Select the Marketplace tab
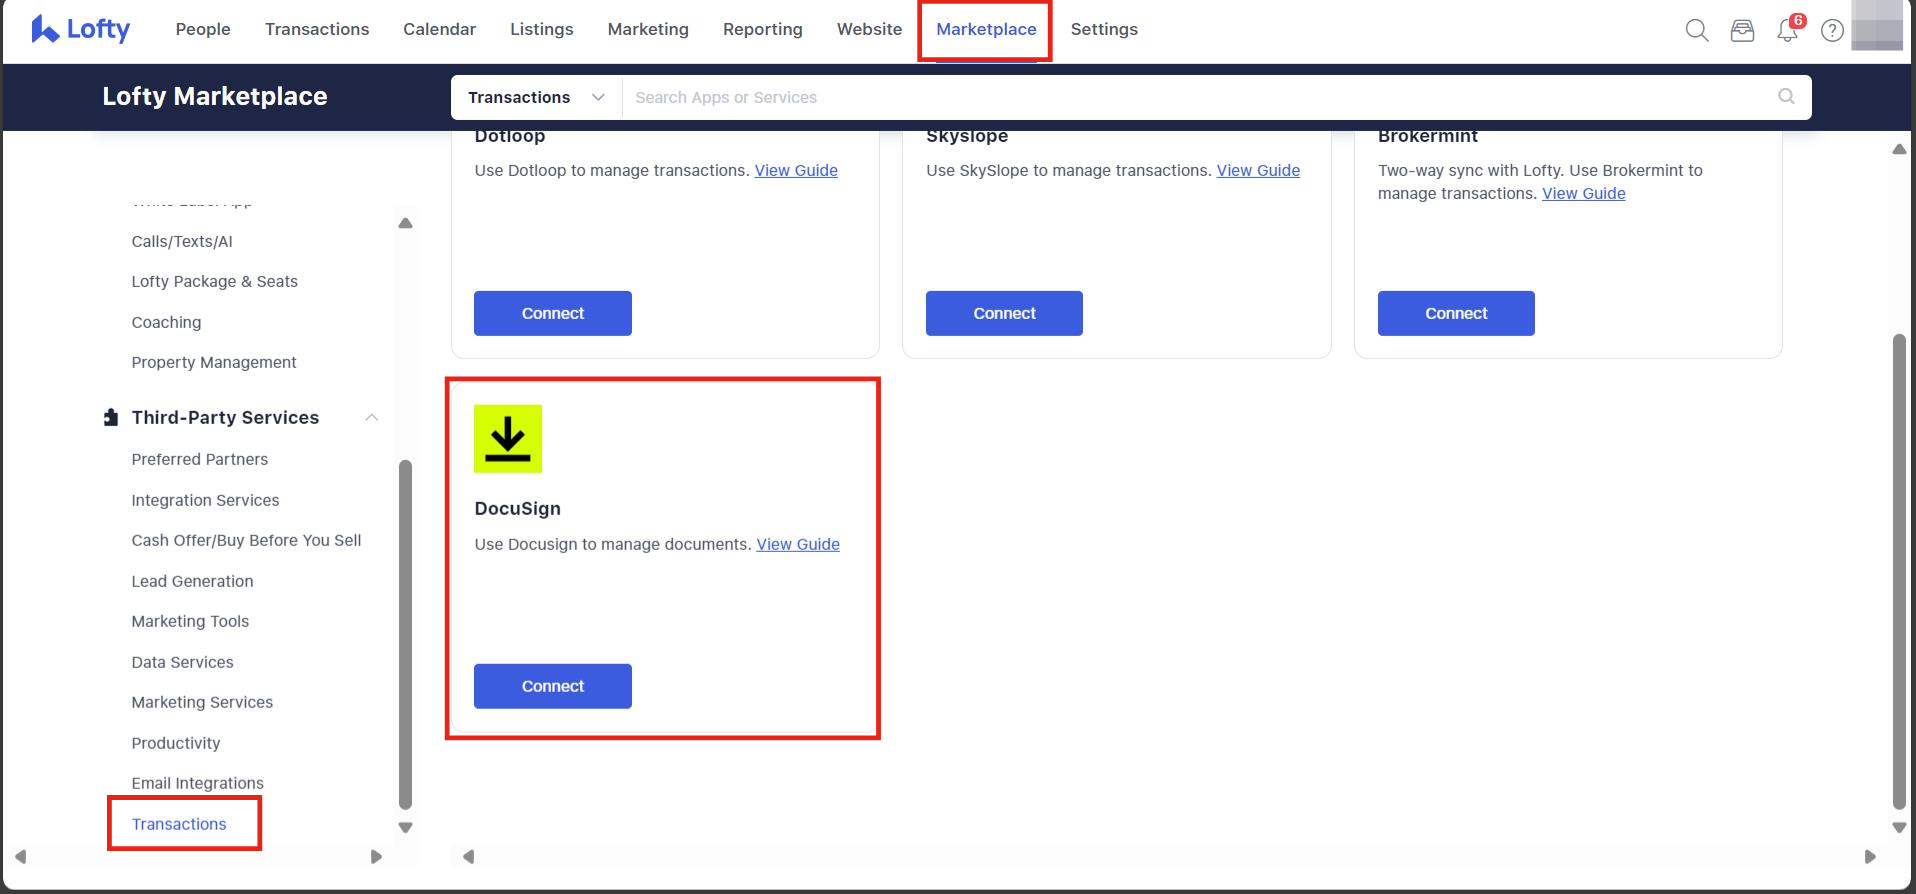1916x894 pixels. coord(986,29)
